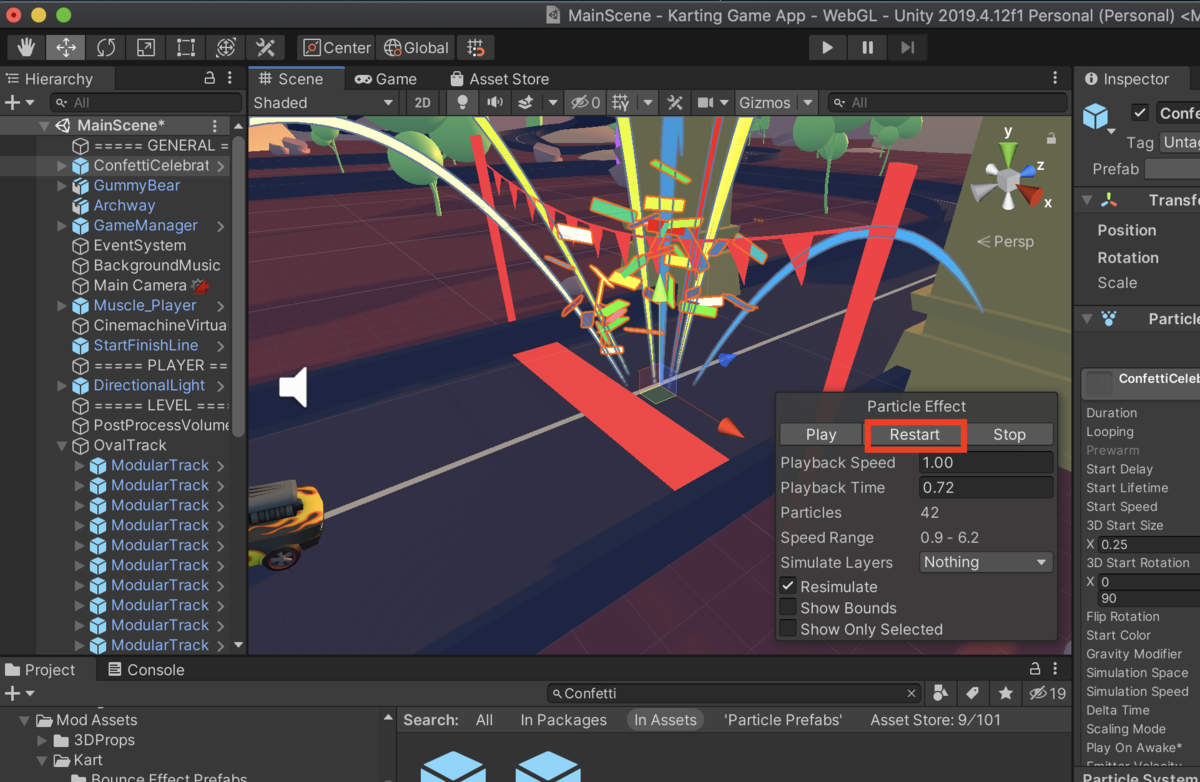Open Project create plus dropdown
The height and width of the screenshot is (782, 1200).
(19, 693)
